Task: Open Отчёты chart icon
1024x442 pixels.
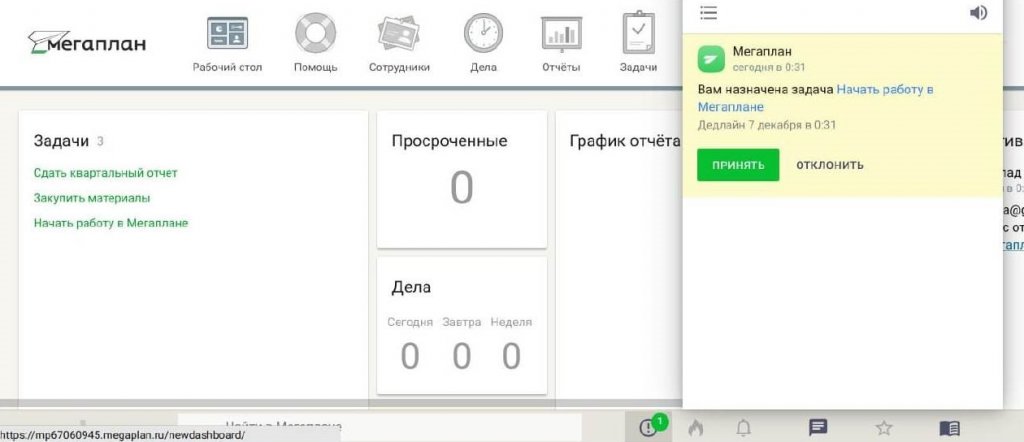Action: [x=561, y=35]
